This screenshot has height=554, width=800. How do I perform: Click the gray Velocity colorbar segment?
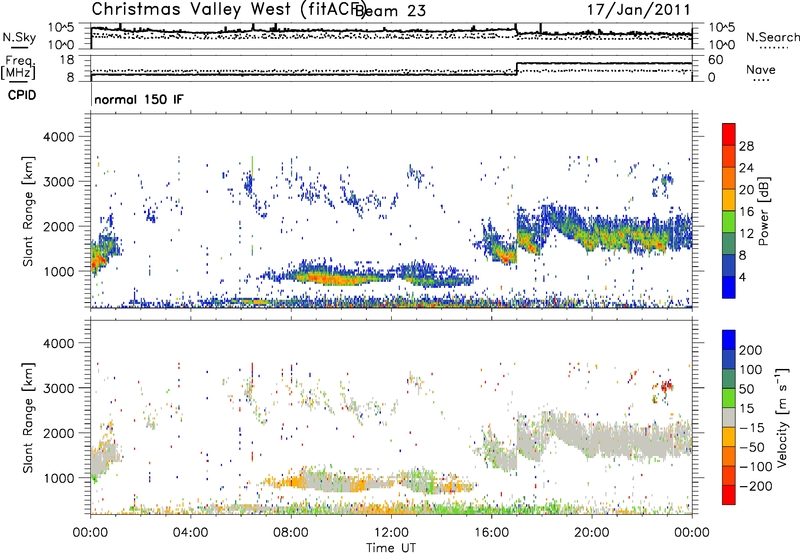coord(729,417)
